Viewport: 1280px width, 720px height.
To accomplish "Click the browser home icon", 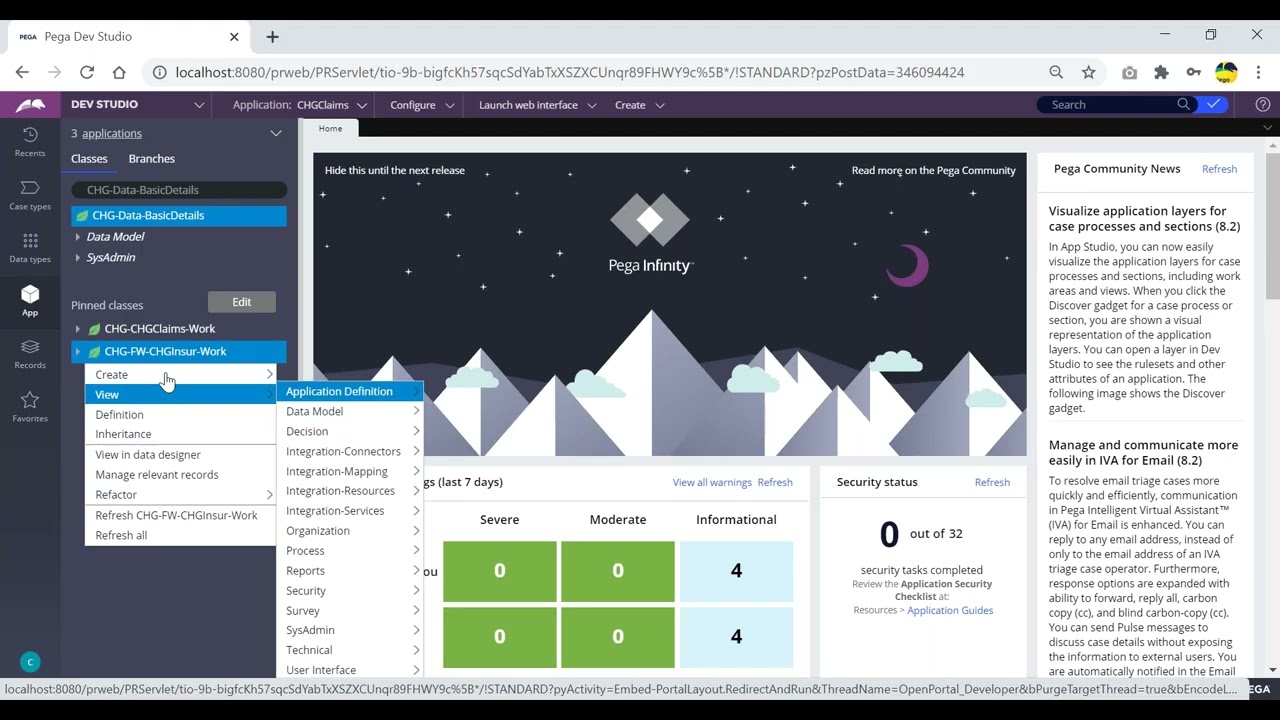I will coord(119,72).
